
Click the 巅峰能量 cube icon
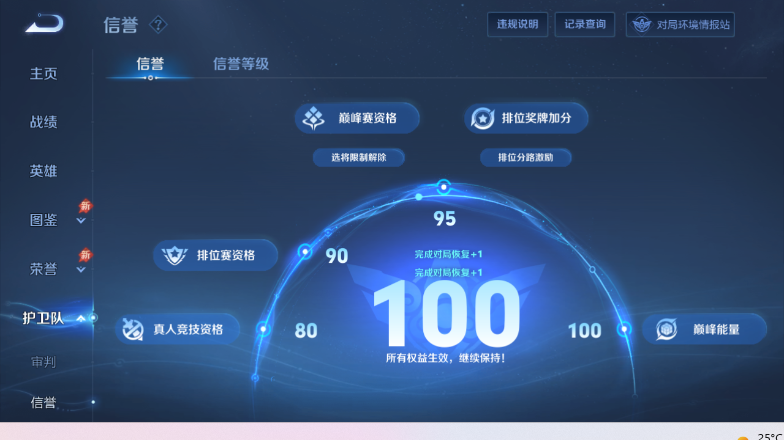coord(666,329)
